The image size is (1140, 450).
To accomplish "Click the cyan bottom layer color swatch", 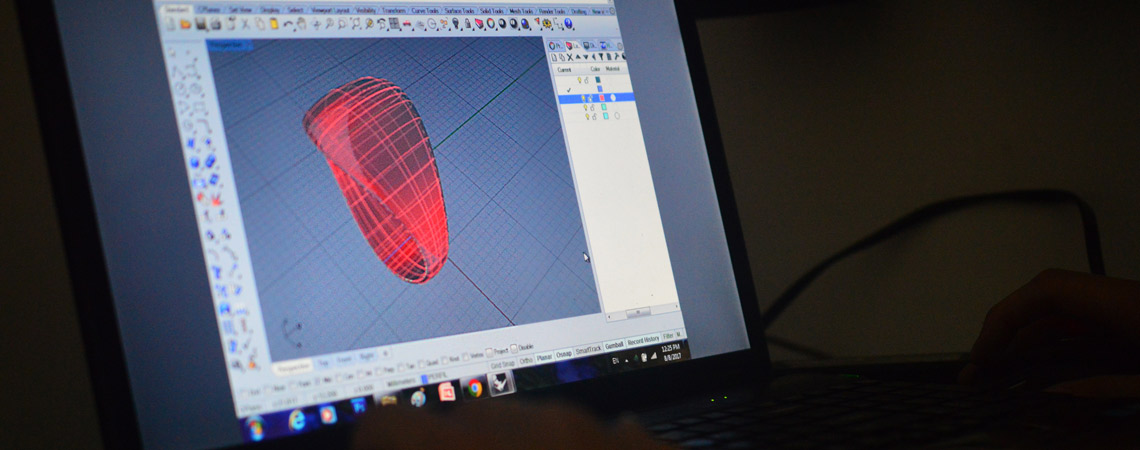I will (x=606, y=116).
